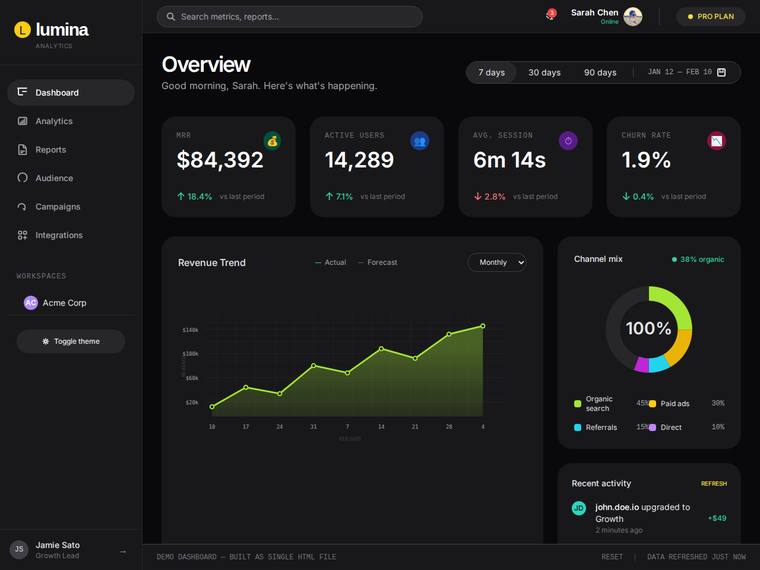Select the Acme Corp workspace

coord(71,302)
